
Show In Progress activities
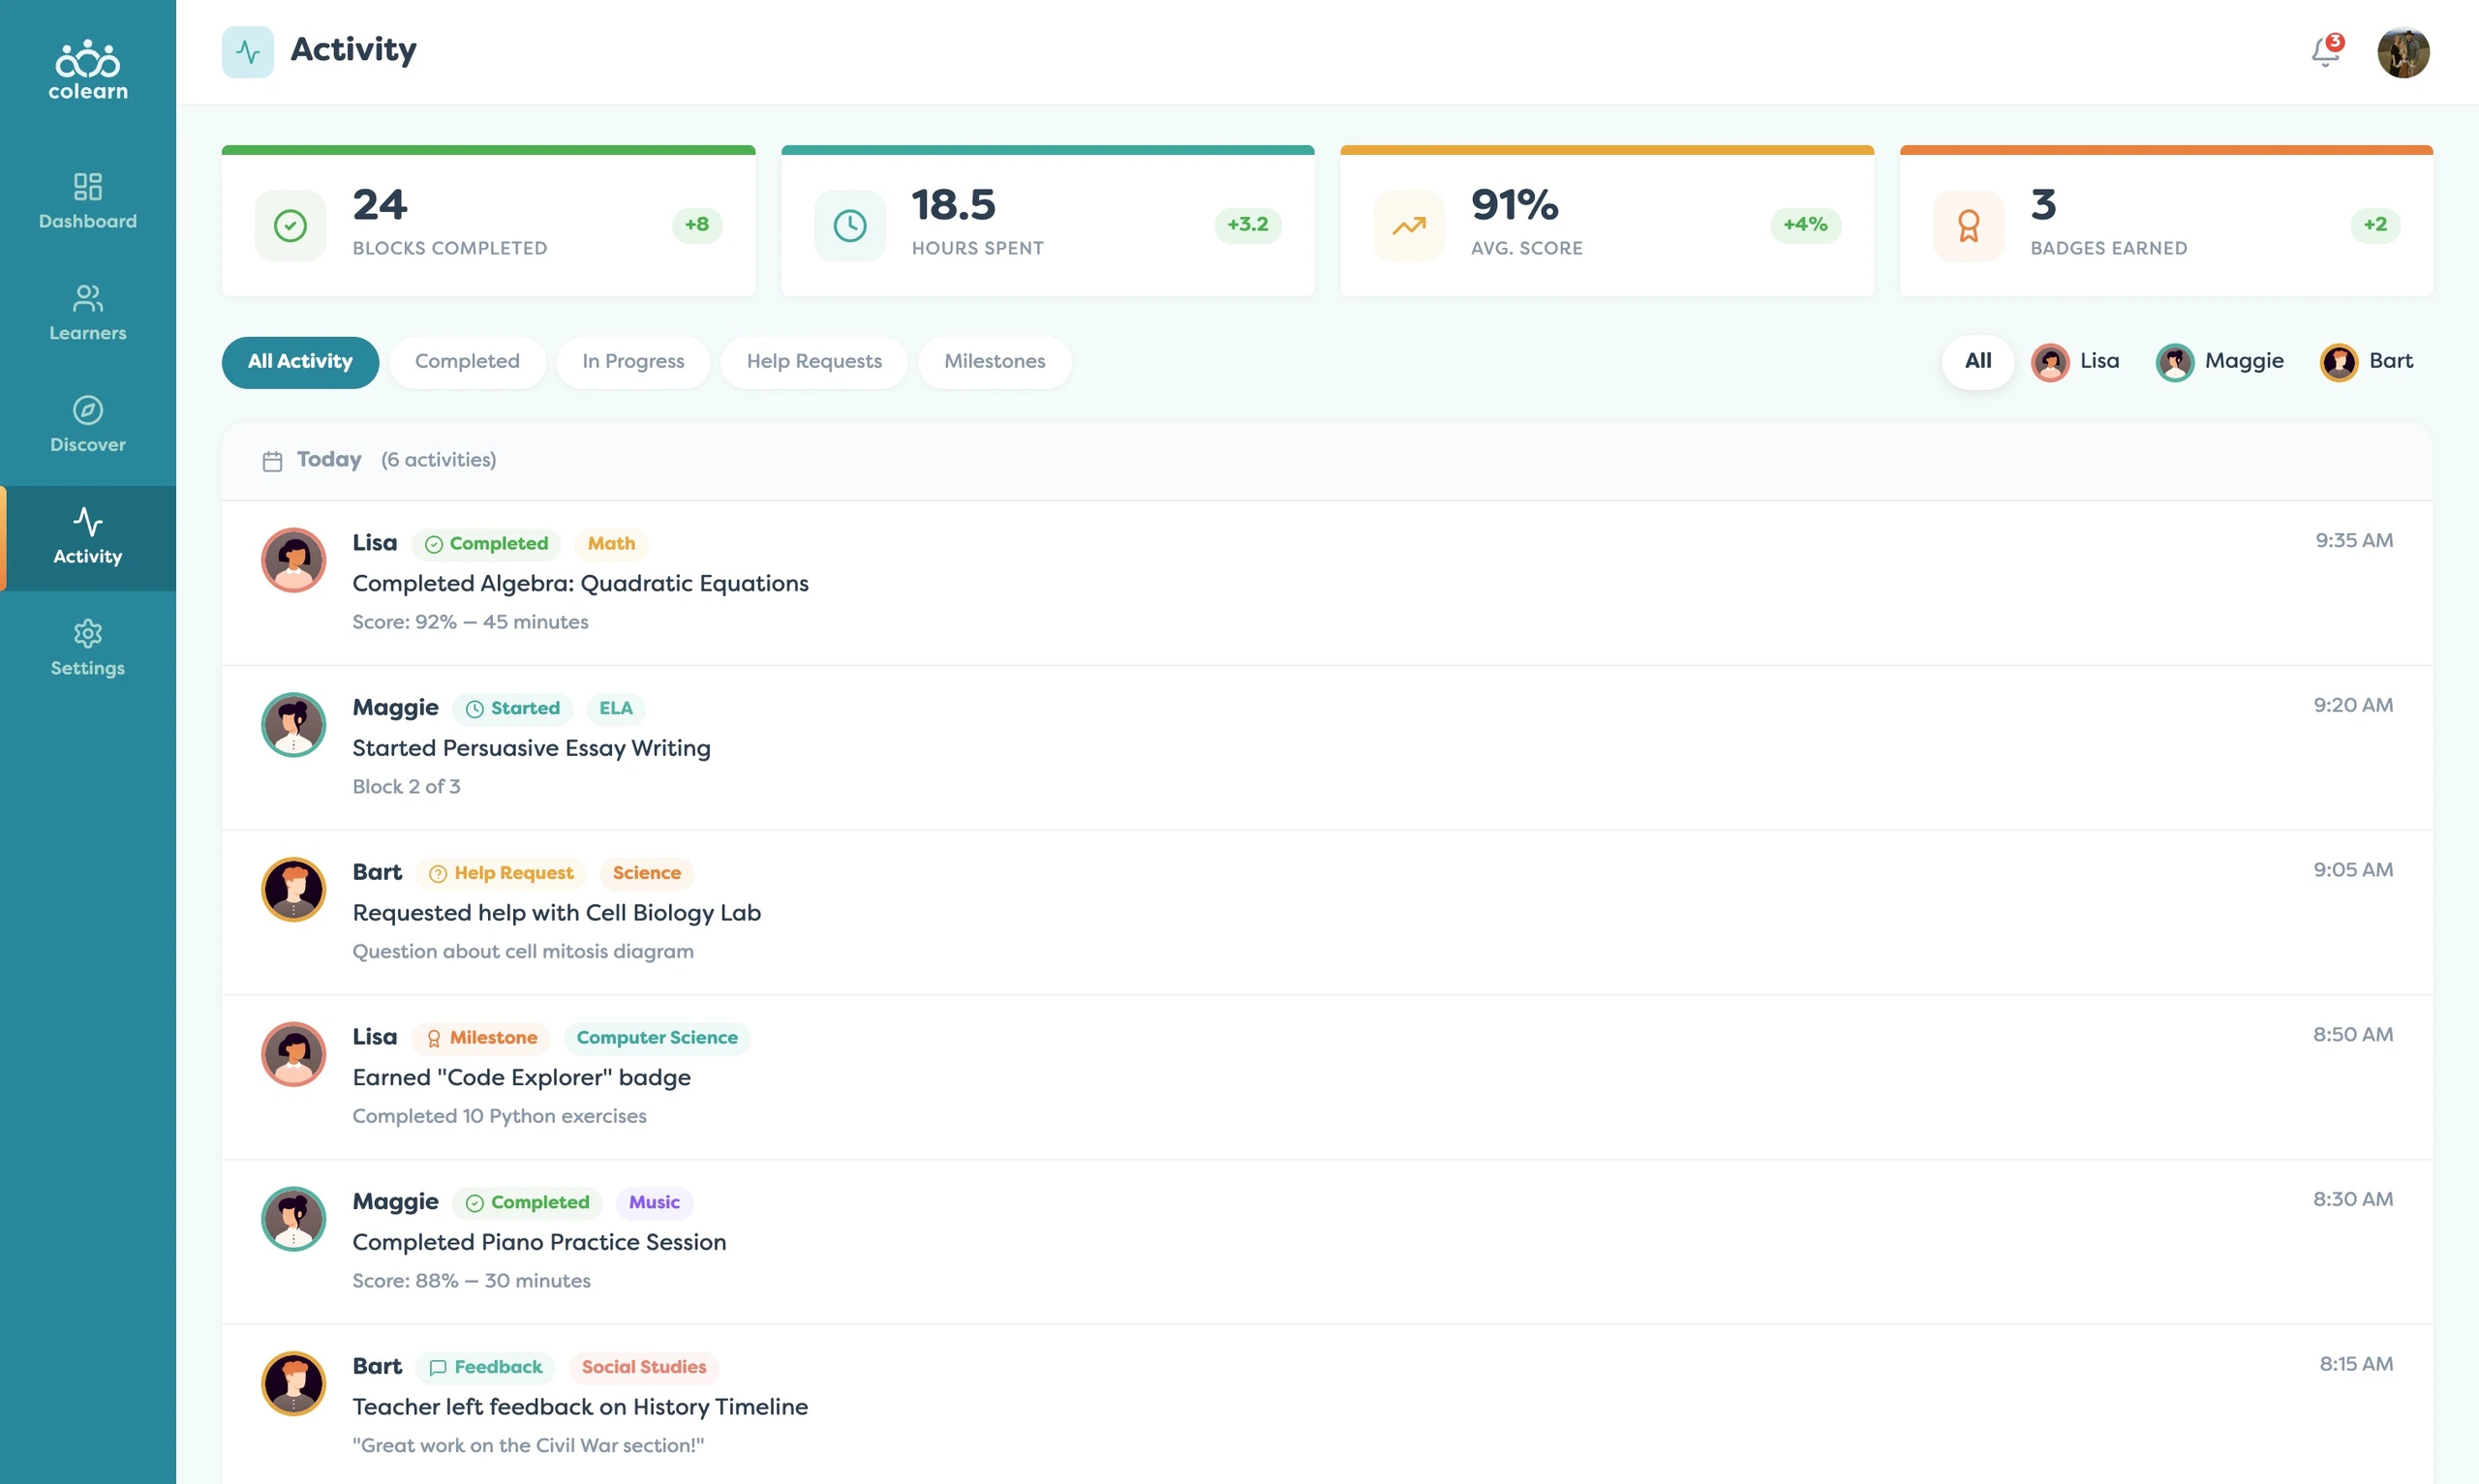click(633, 362)
